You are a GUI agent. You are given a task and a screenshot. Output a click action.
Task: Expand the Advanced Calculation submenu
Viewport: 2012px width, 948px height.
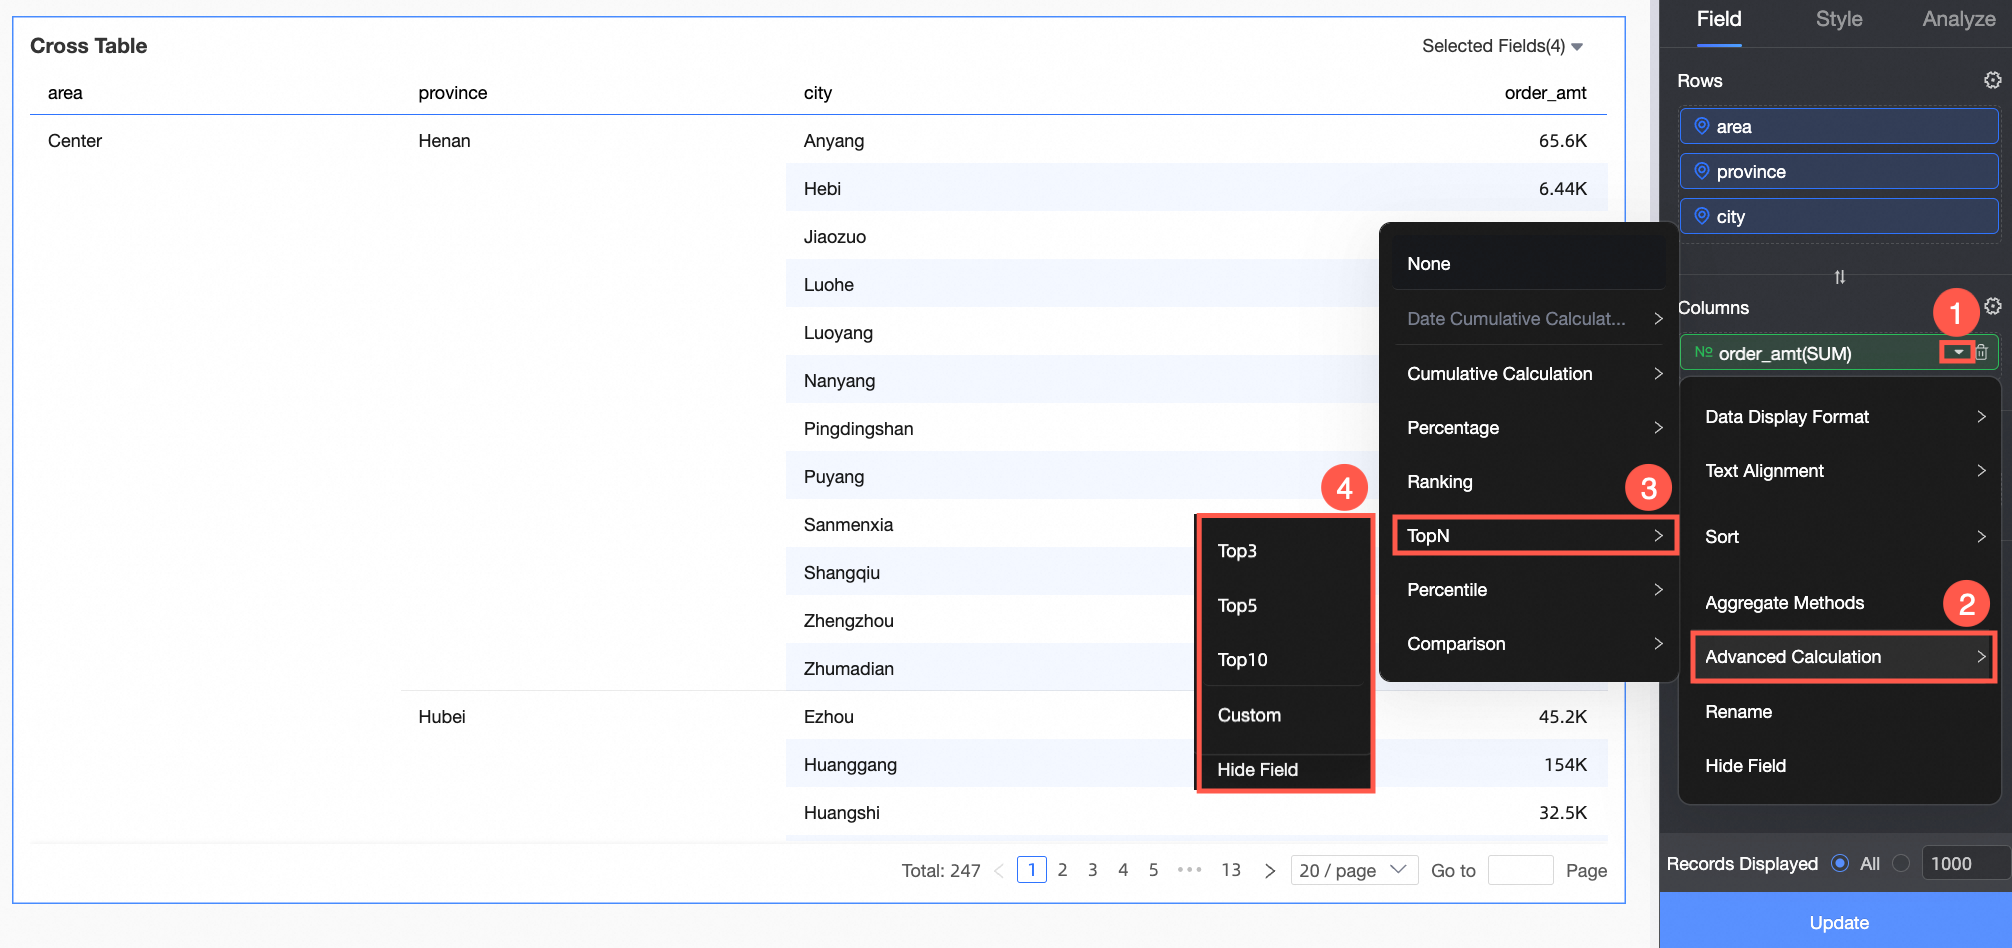click(1844, 657)
